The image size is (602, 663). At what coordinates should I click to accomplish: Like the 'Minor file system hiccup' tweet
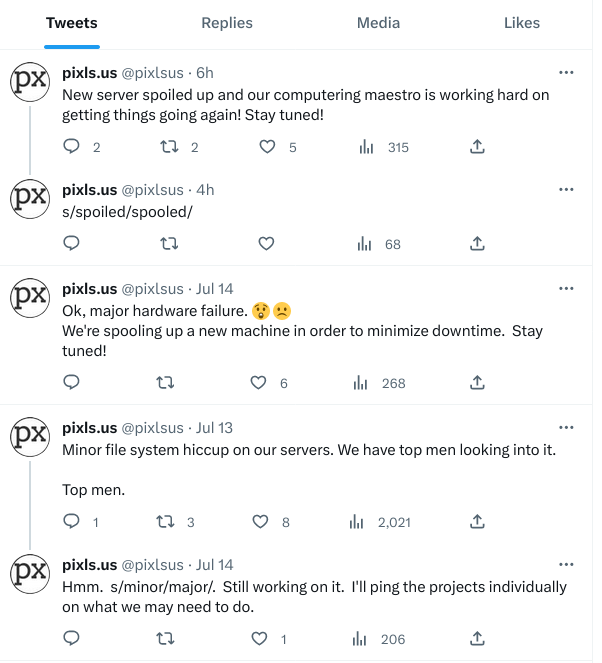point(261,521)
